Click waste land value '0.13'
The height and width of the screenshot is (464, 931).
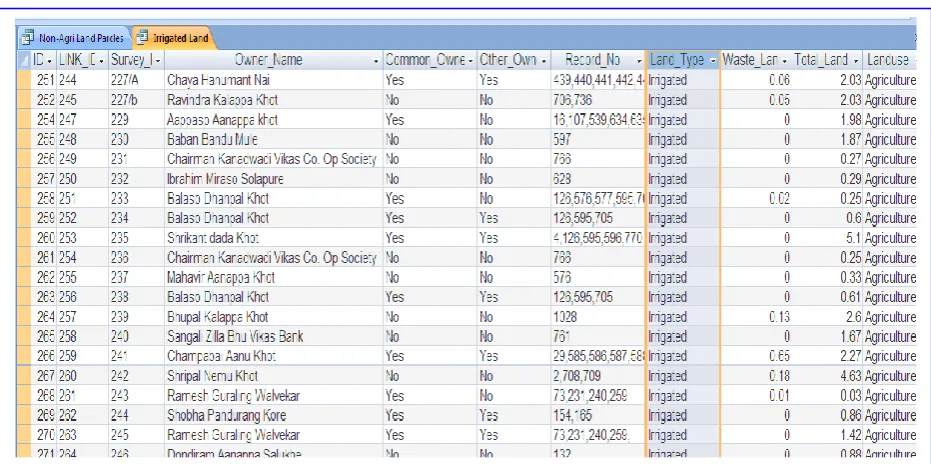(756, 316)
